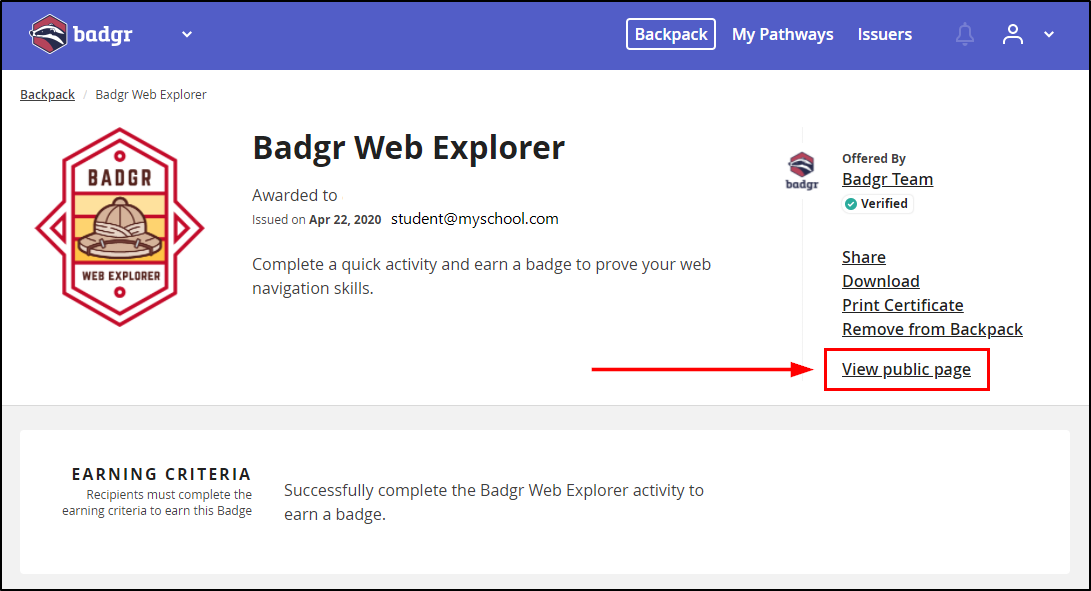The height and width of the screenshot is (591, 1091).
Task: Expand the dropdown chevron beside badgr logo
Action: [186, 34]
